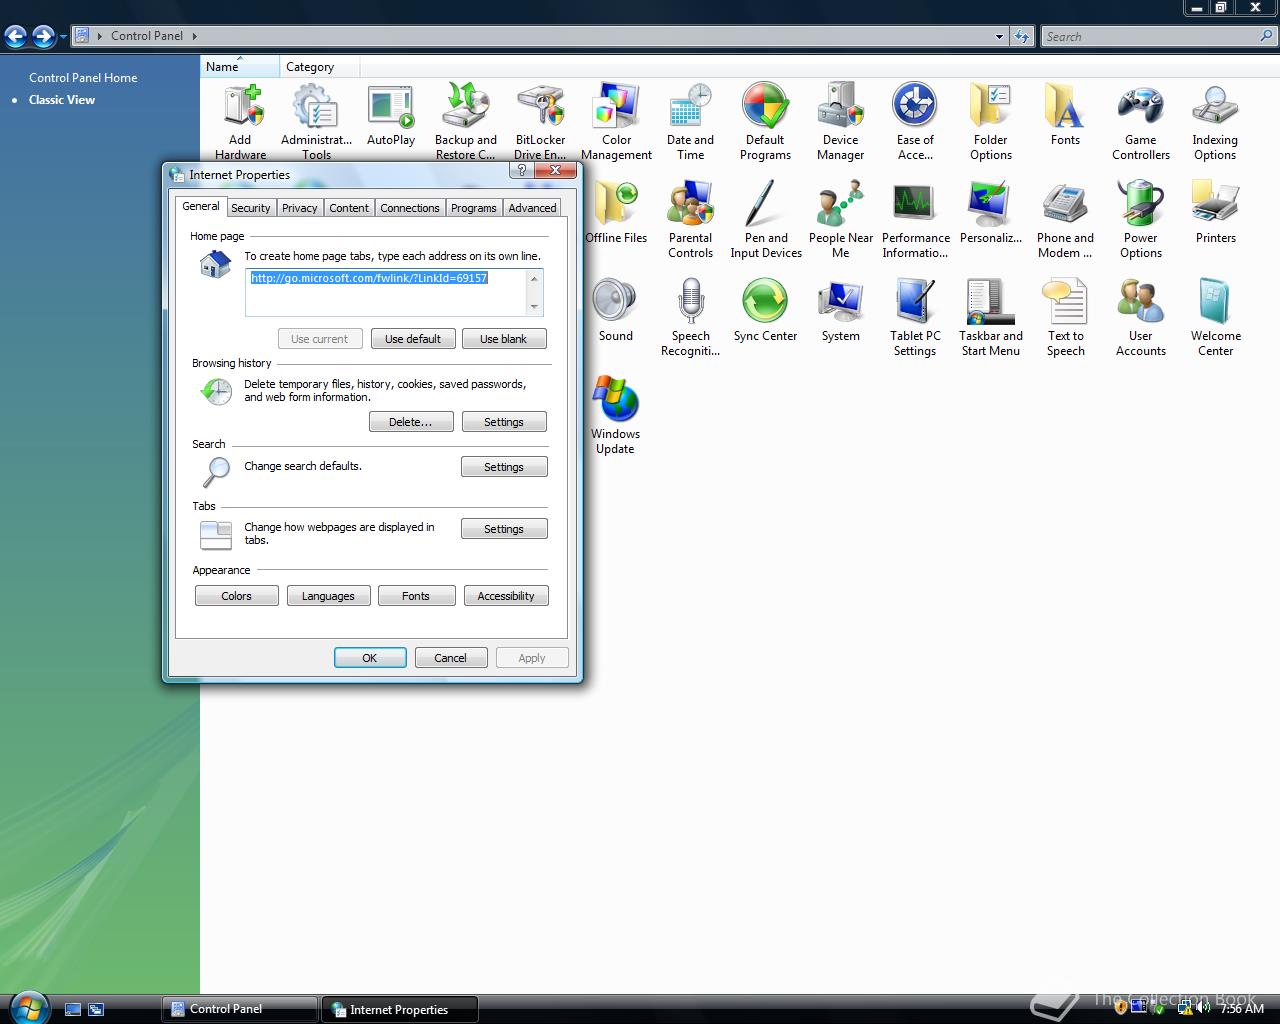Open Parental Controls icon
The width and height of the screenshot is (1280, 1024).
690,219
